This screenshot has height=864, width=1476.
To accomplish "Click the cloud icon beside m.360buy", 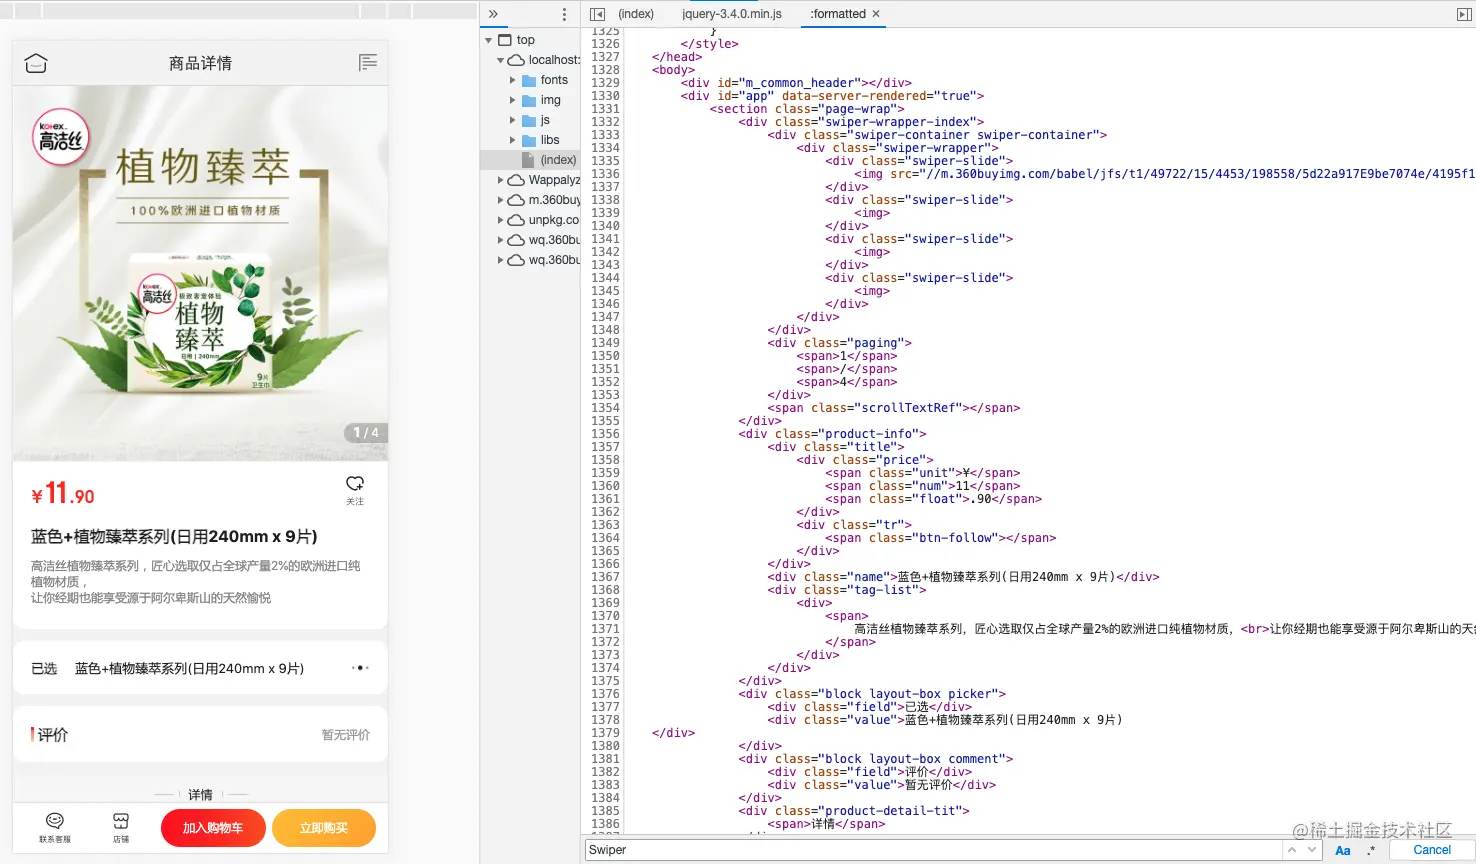I will [516, 200].
